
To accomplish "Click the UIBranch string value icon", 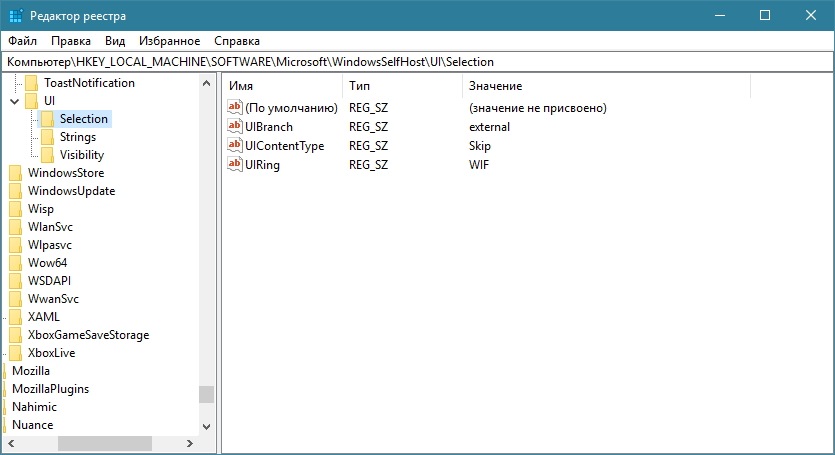I will [234, 126].
